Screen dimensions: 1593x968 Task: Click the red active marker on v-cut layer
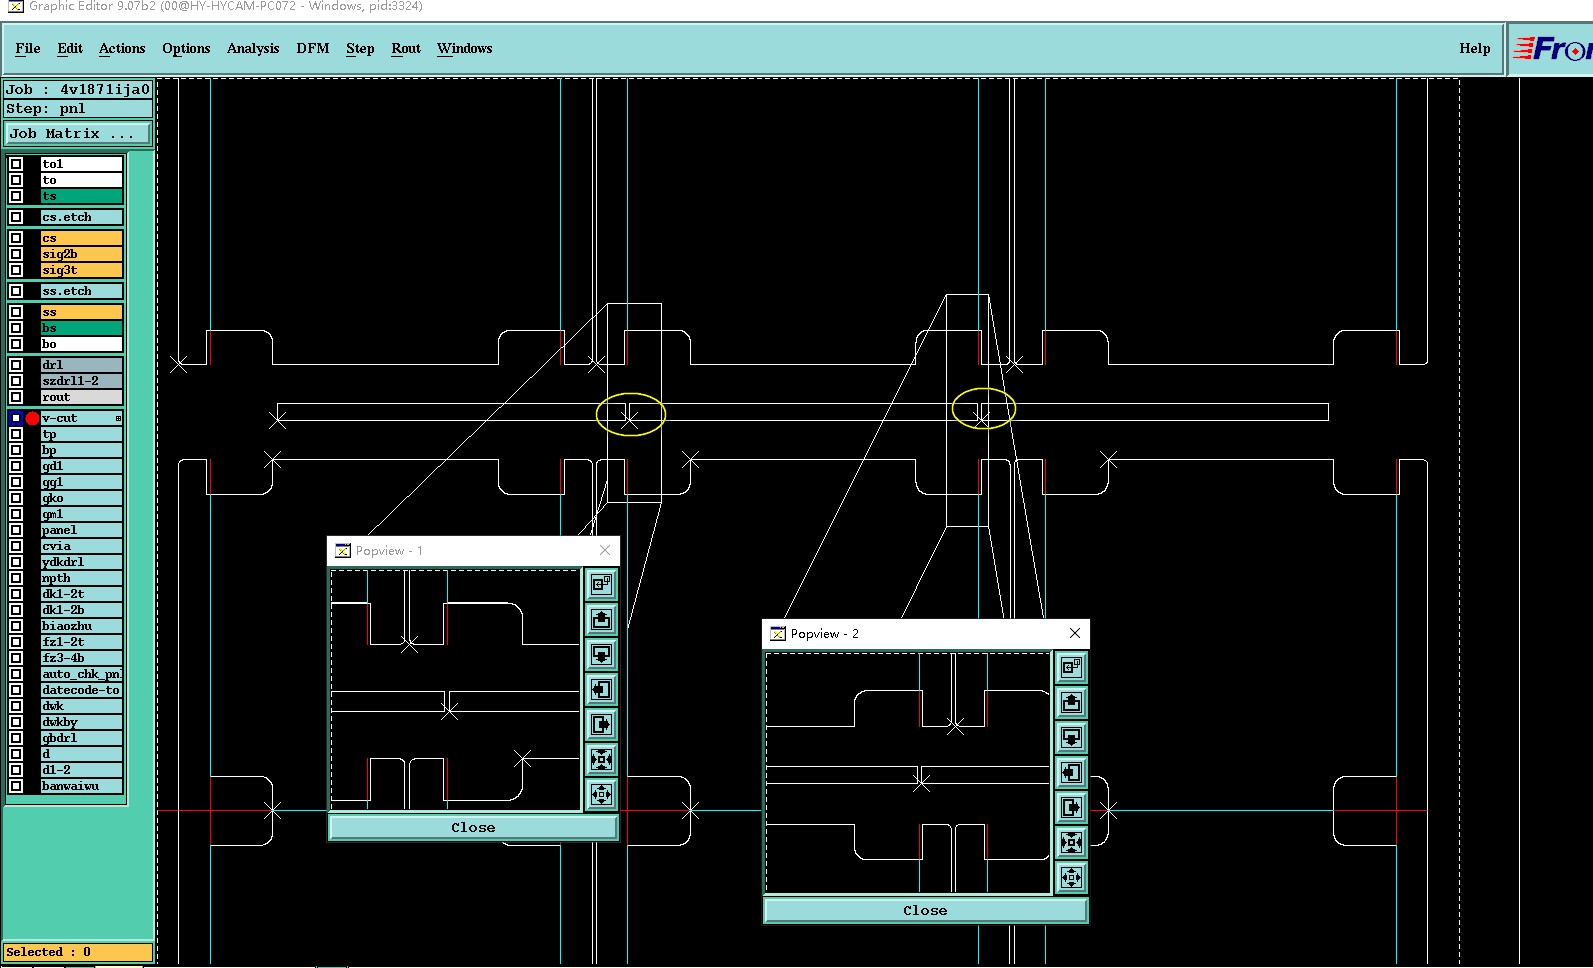(32, 418)
